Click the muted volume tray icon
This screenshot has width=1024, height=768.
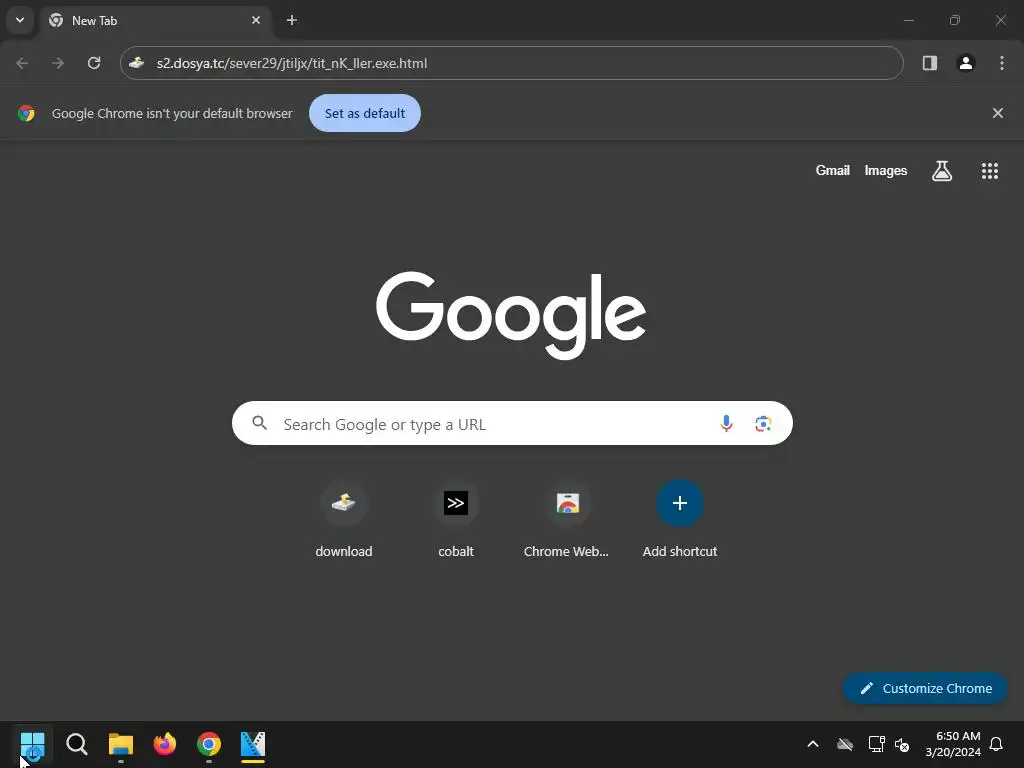902,744
